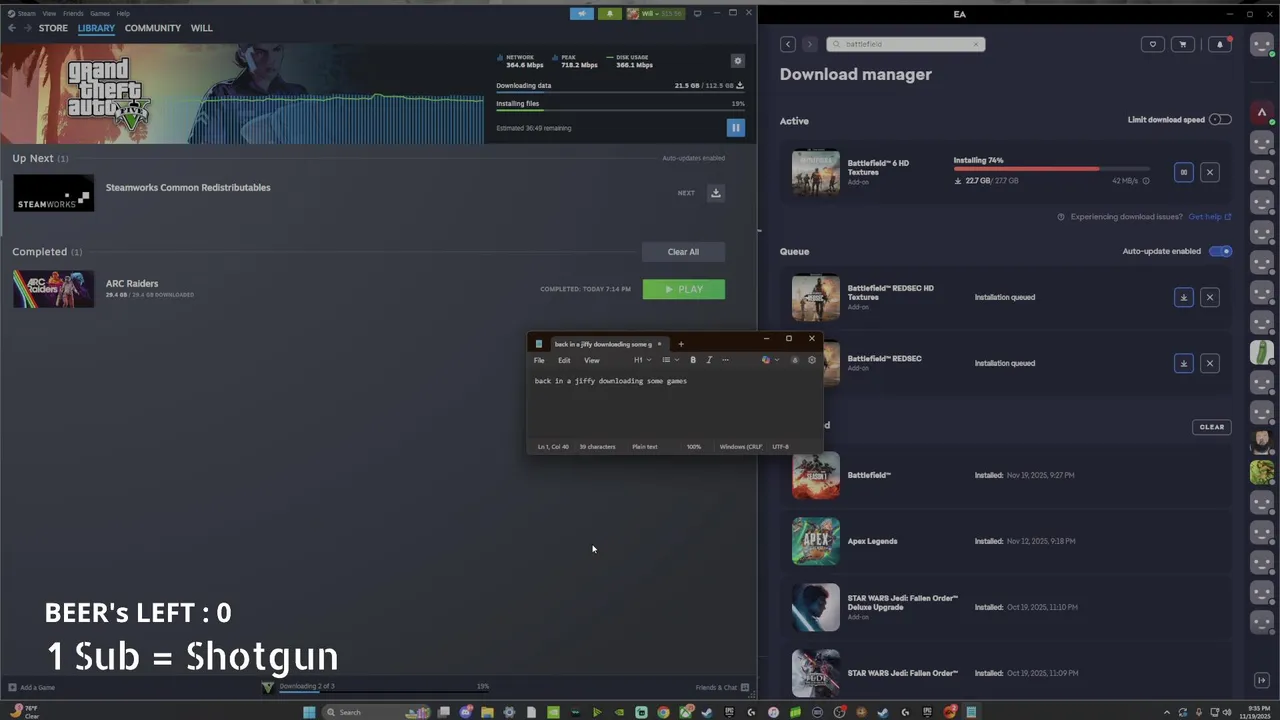This screenshot has height=720, width=1280.
Task: Clear the EA search field text
Action: pos(976,44)
